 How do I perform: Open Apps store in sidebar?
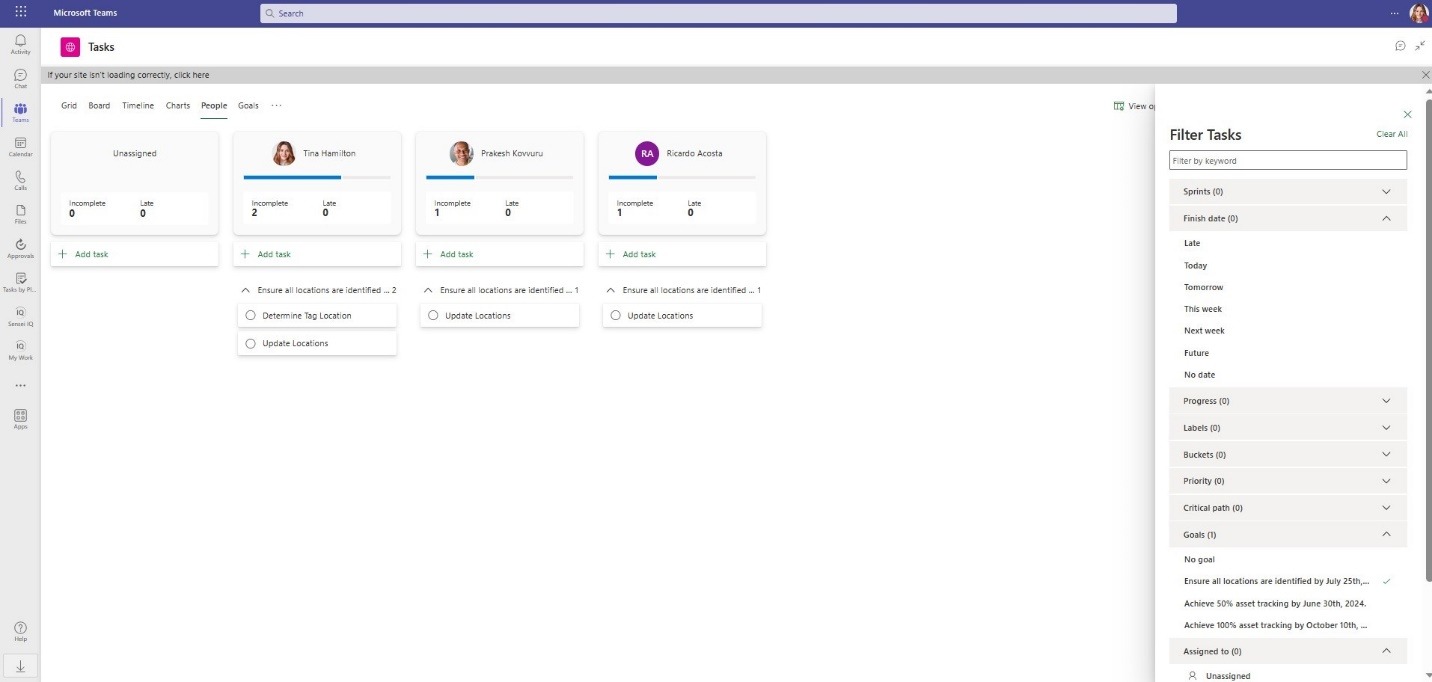pyautogui.click(x=20, y=419)
